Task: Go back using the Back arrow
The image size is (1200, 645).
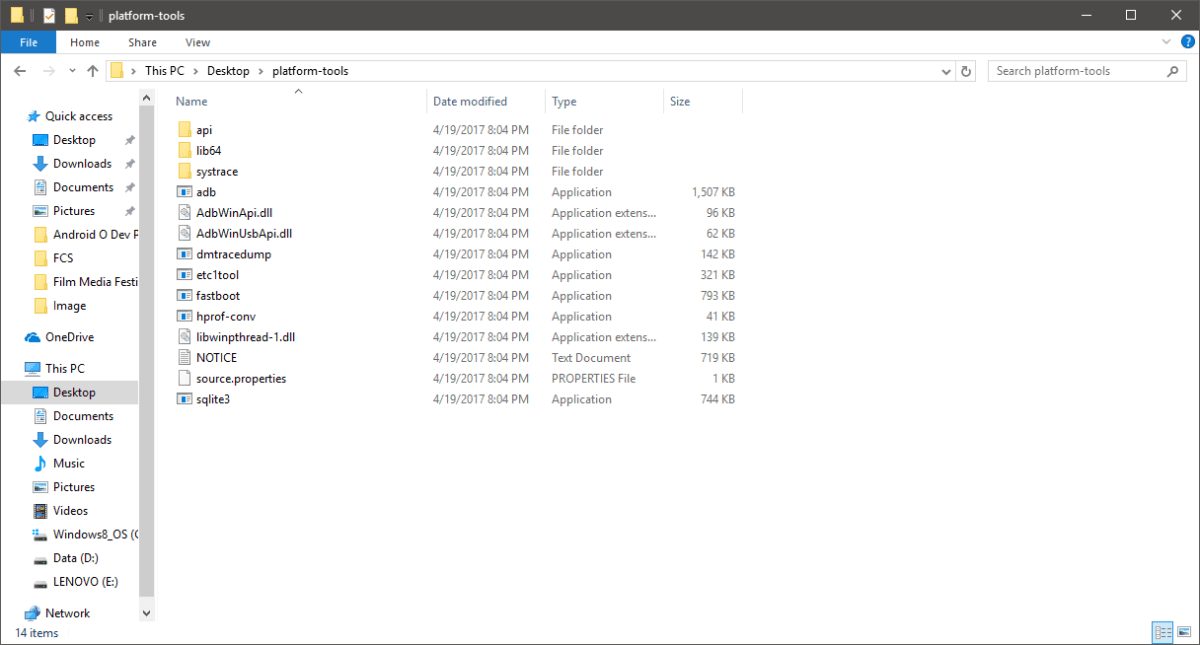Action: click(x=20, y=71)
